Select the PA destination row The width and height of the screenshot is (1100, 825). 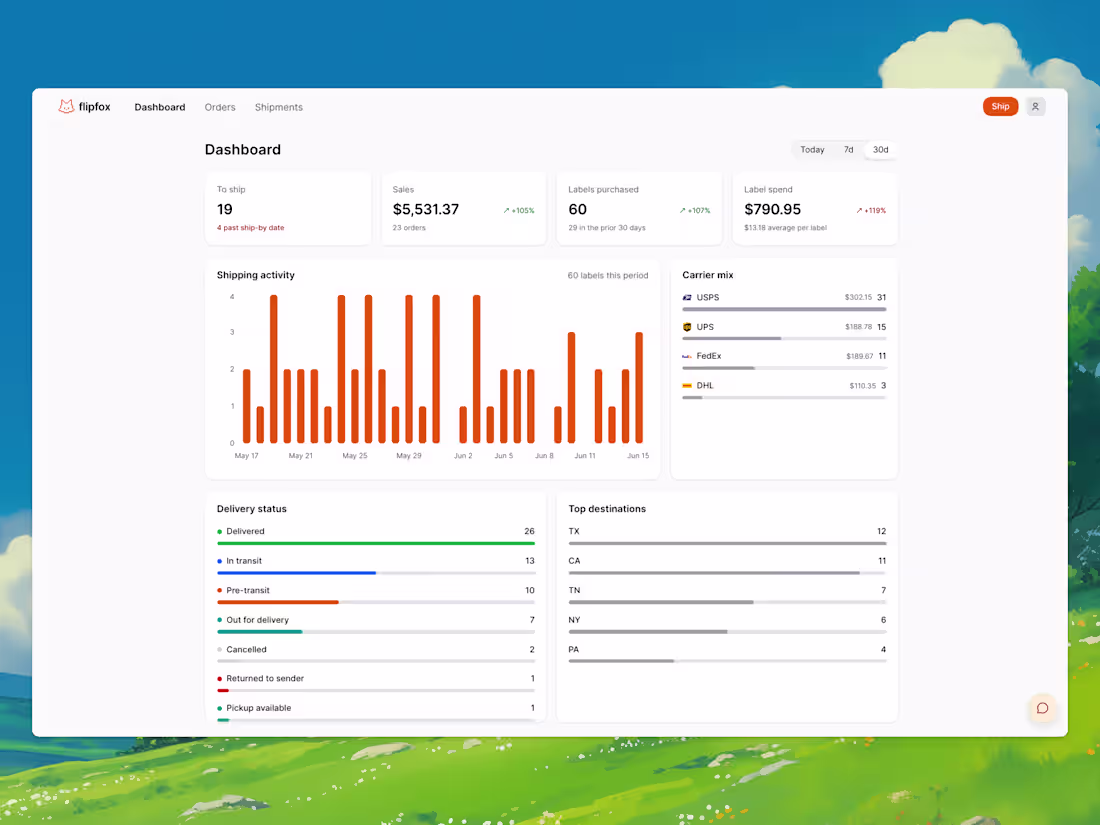coord(727,654)
